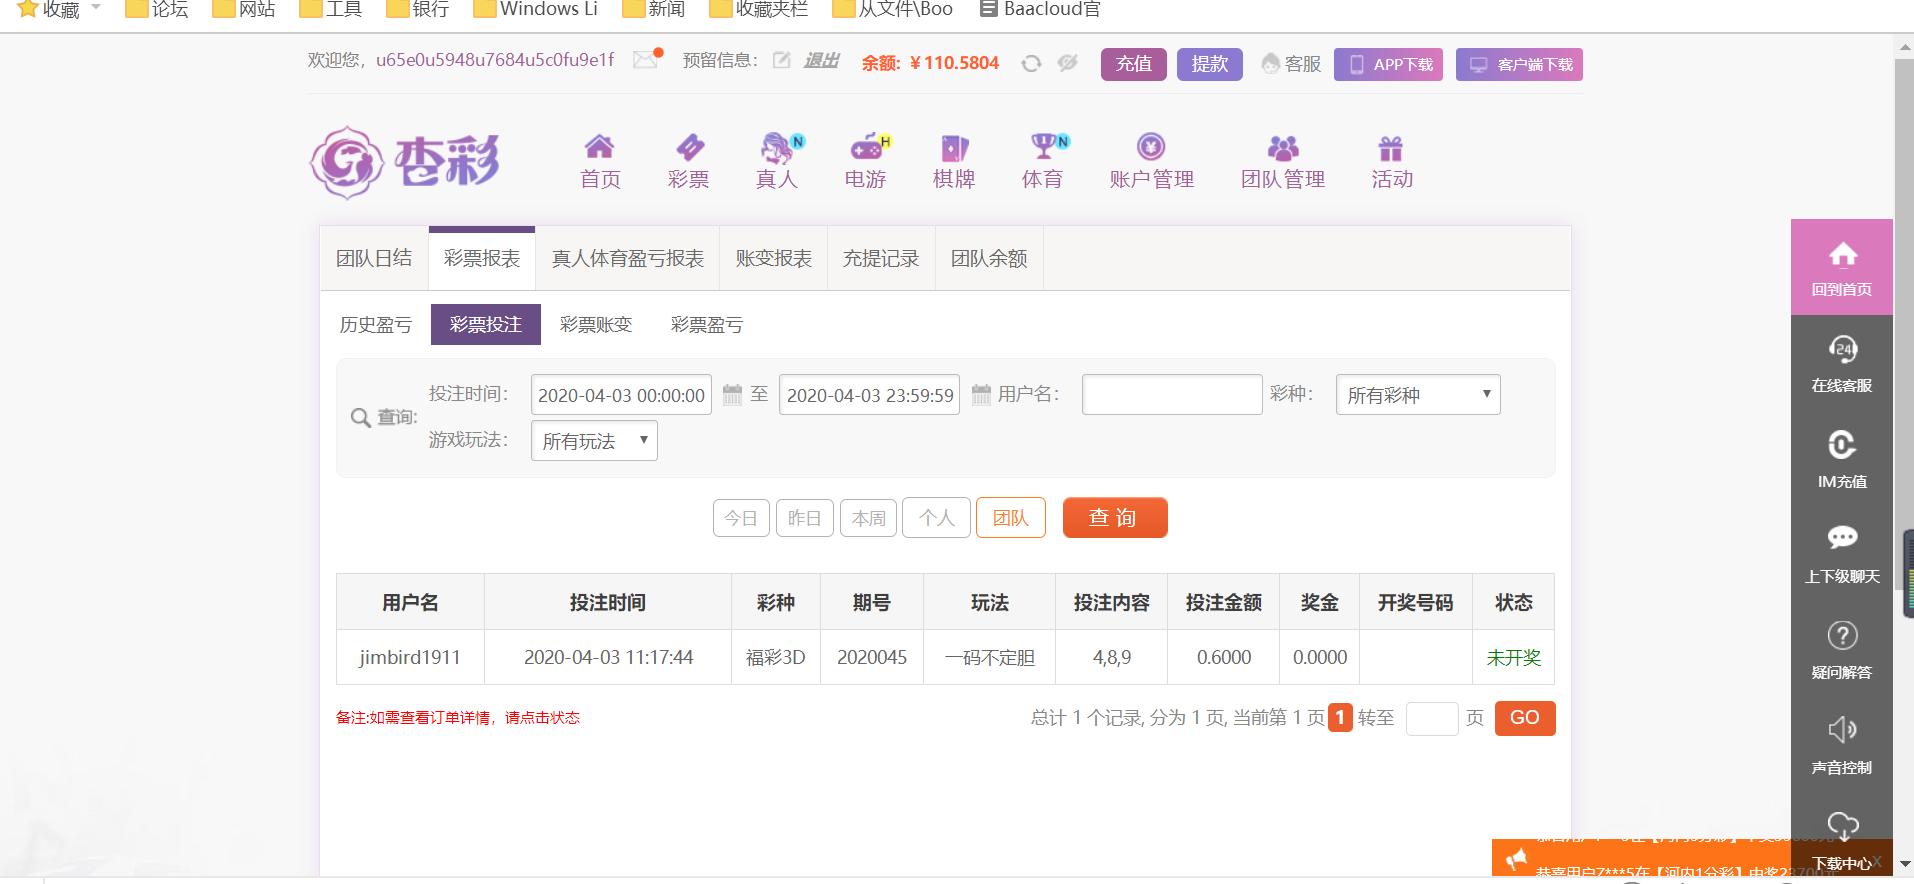Screen dimensions: 1914x884
Task: Click 未开奖 status for order details
Action: pyautogui.click(x=1514, y=658)
